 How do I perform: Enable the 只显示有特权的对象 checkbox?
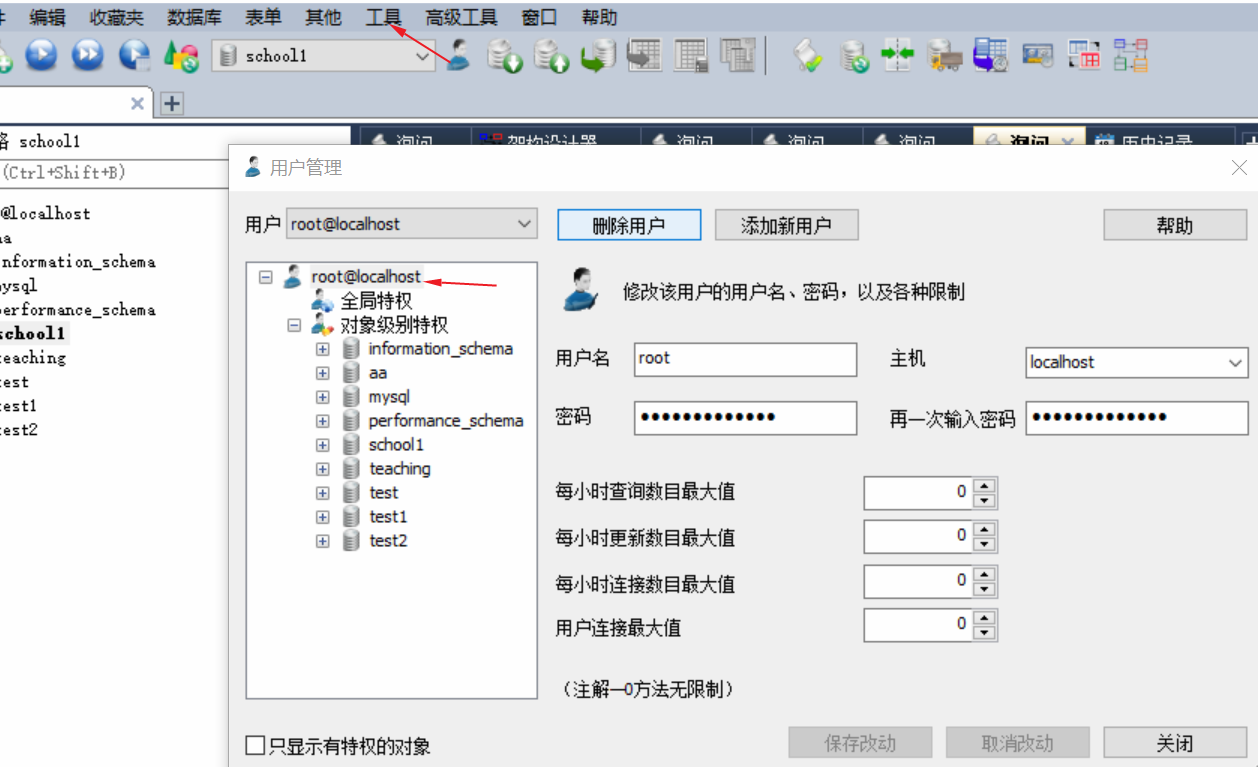[x=252, y=745]
